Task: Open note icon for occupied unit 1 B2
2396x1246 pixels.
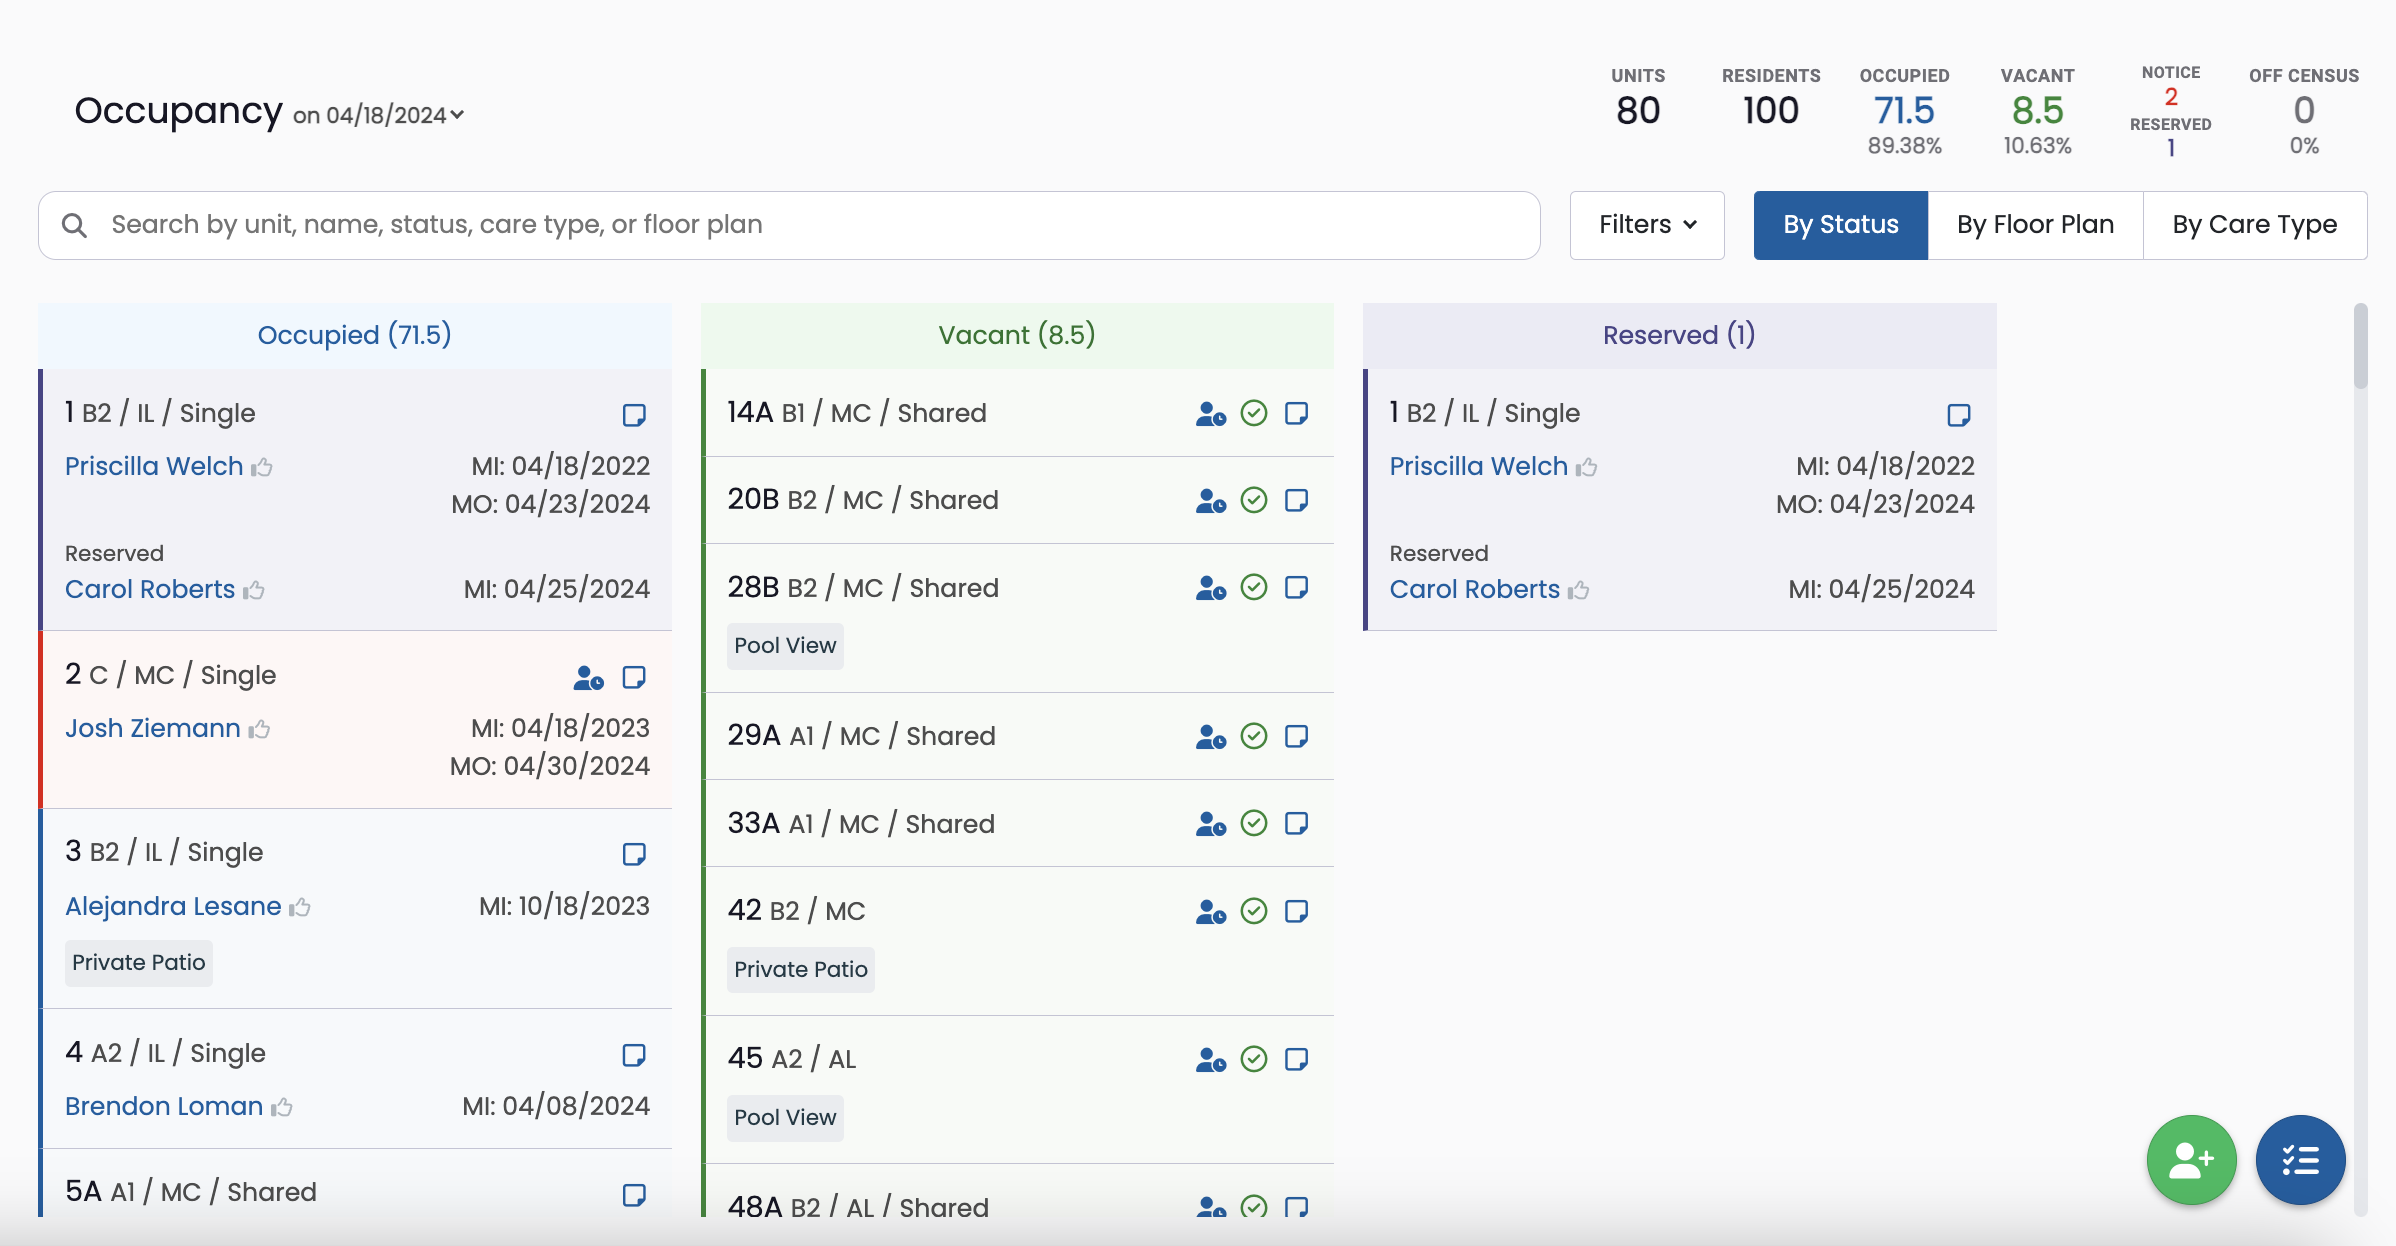Action: tap(634, 415)
